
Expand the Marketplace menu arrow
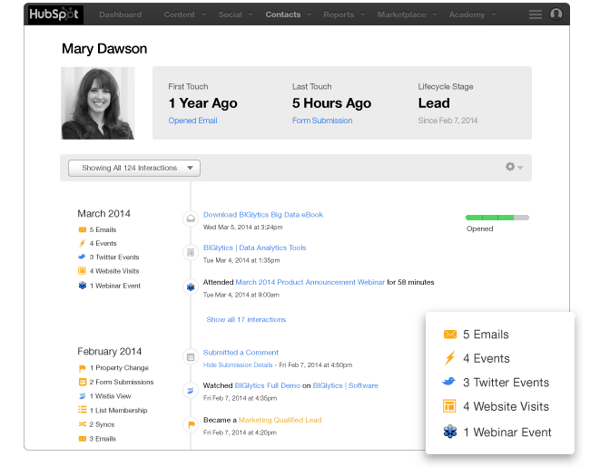click(x=435, y=15)
